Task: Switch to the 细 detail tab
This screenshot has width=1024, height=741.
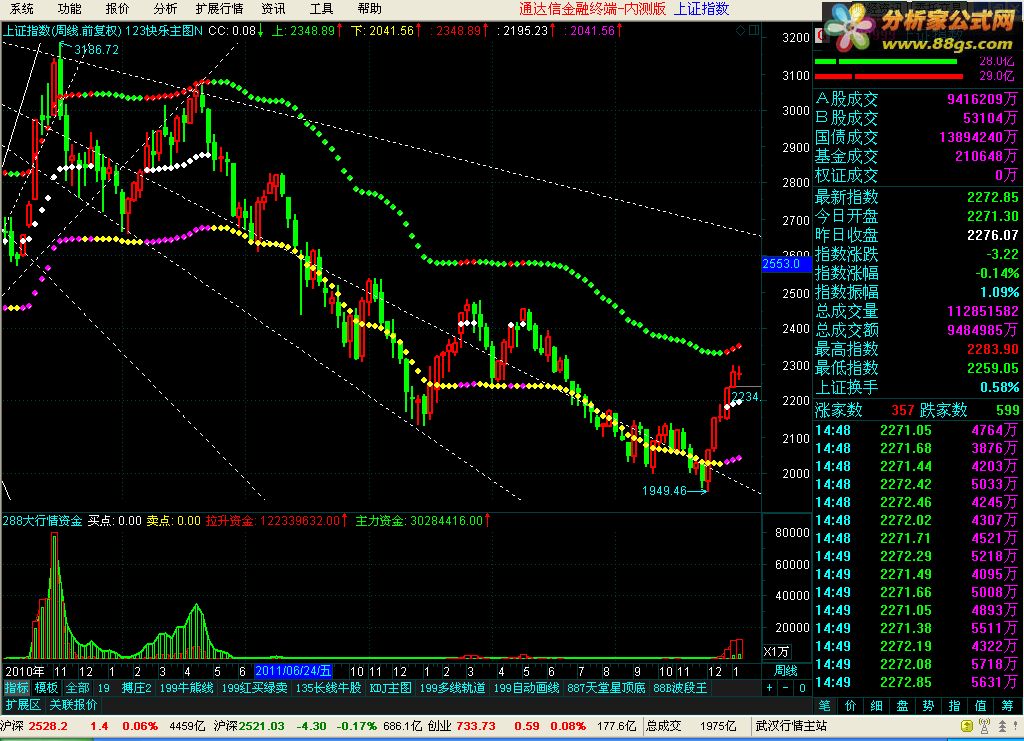Action: tap(876, 706)
